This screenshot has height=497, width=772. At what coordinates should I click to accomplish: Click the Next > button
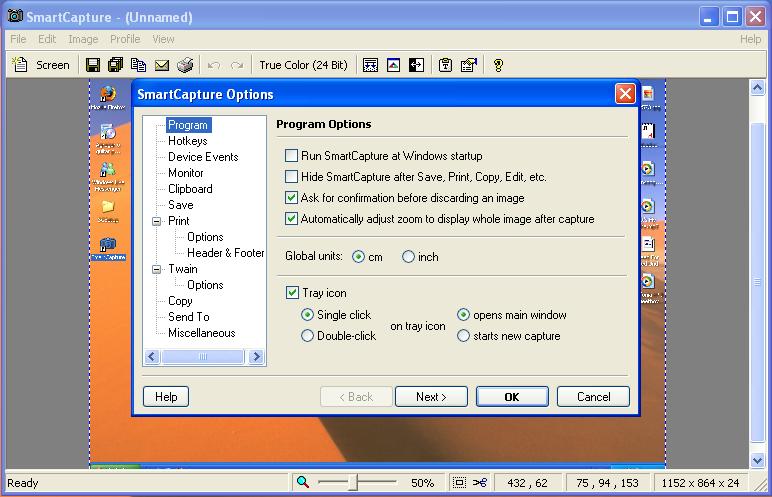pyautogui.click(x=431, y=397)
